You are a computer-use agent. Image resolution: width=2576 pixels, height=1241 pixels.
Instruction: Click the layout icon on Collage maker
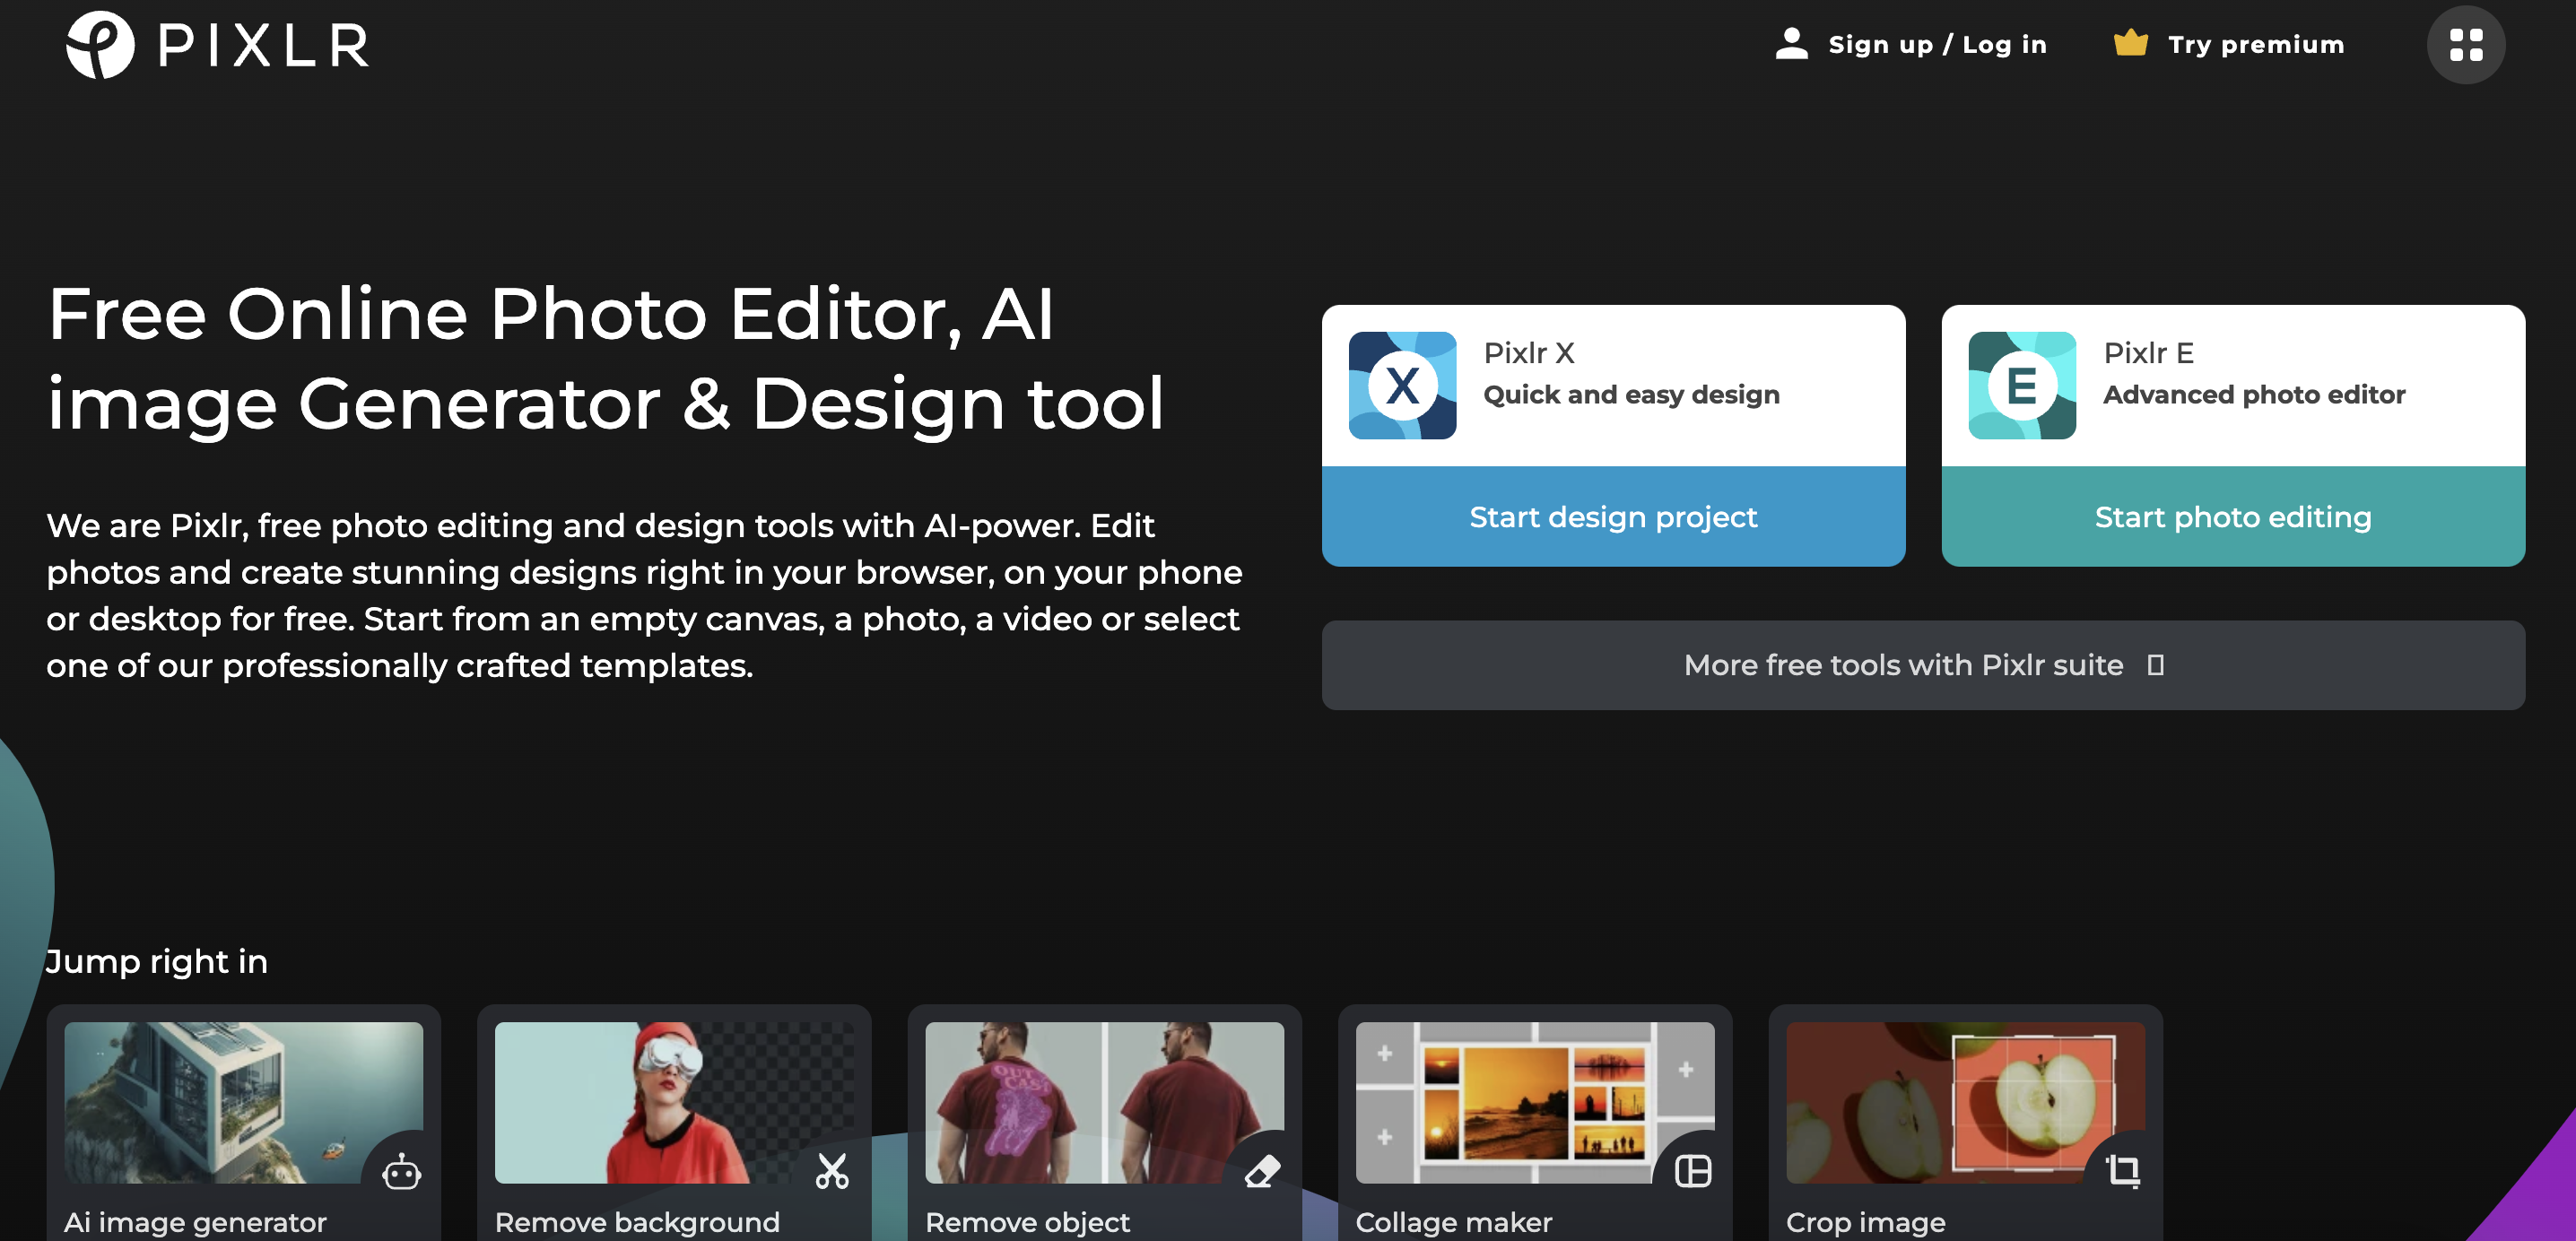pos(1693,1171)
